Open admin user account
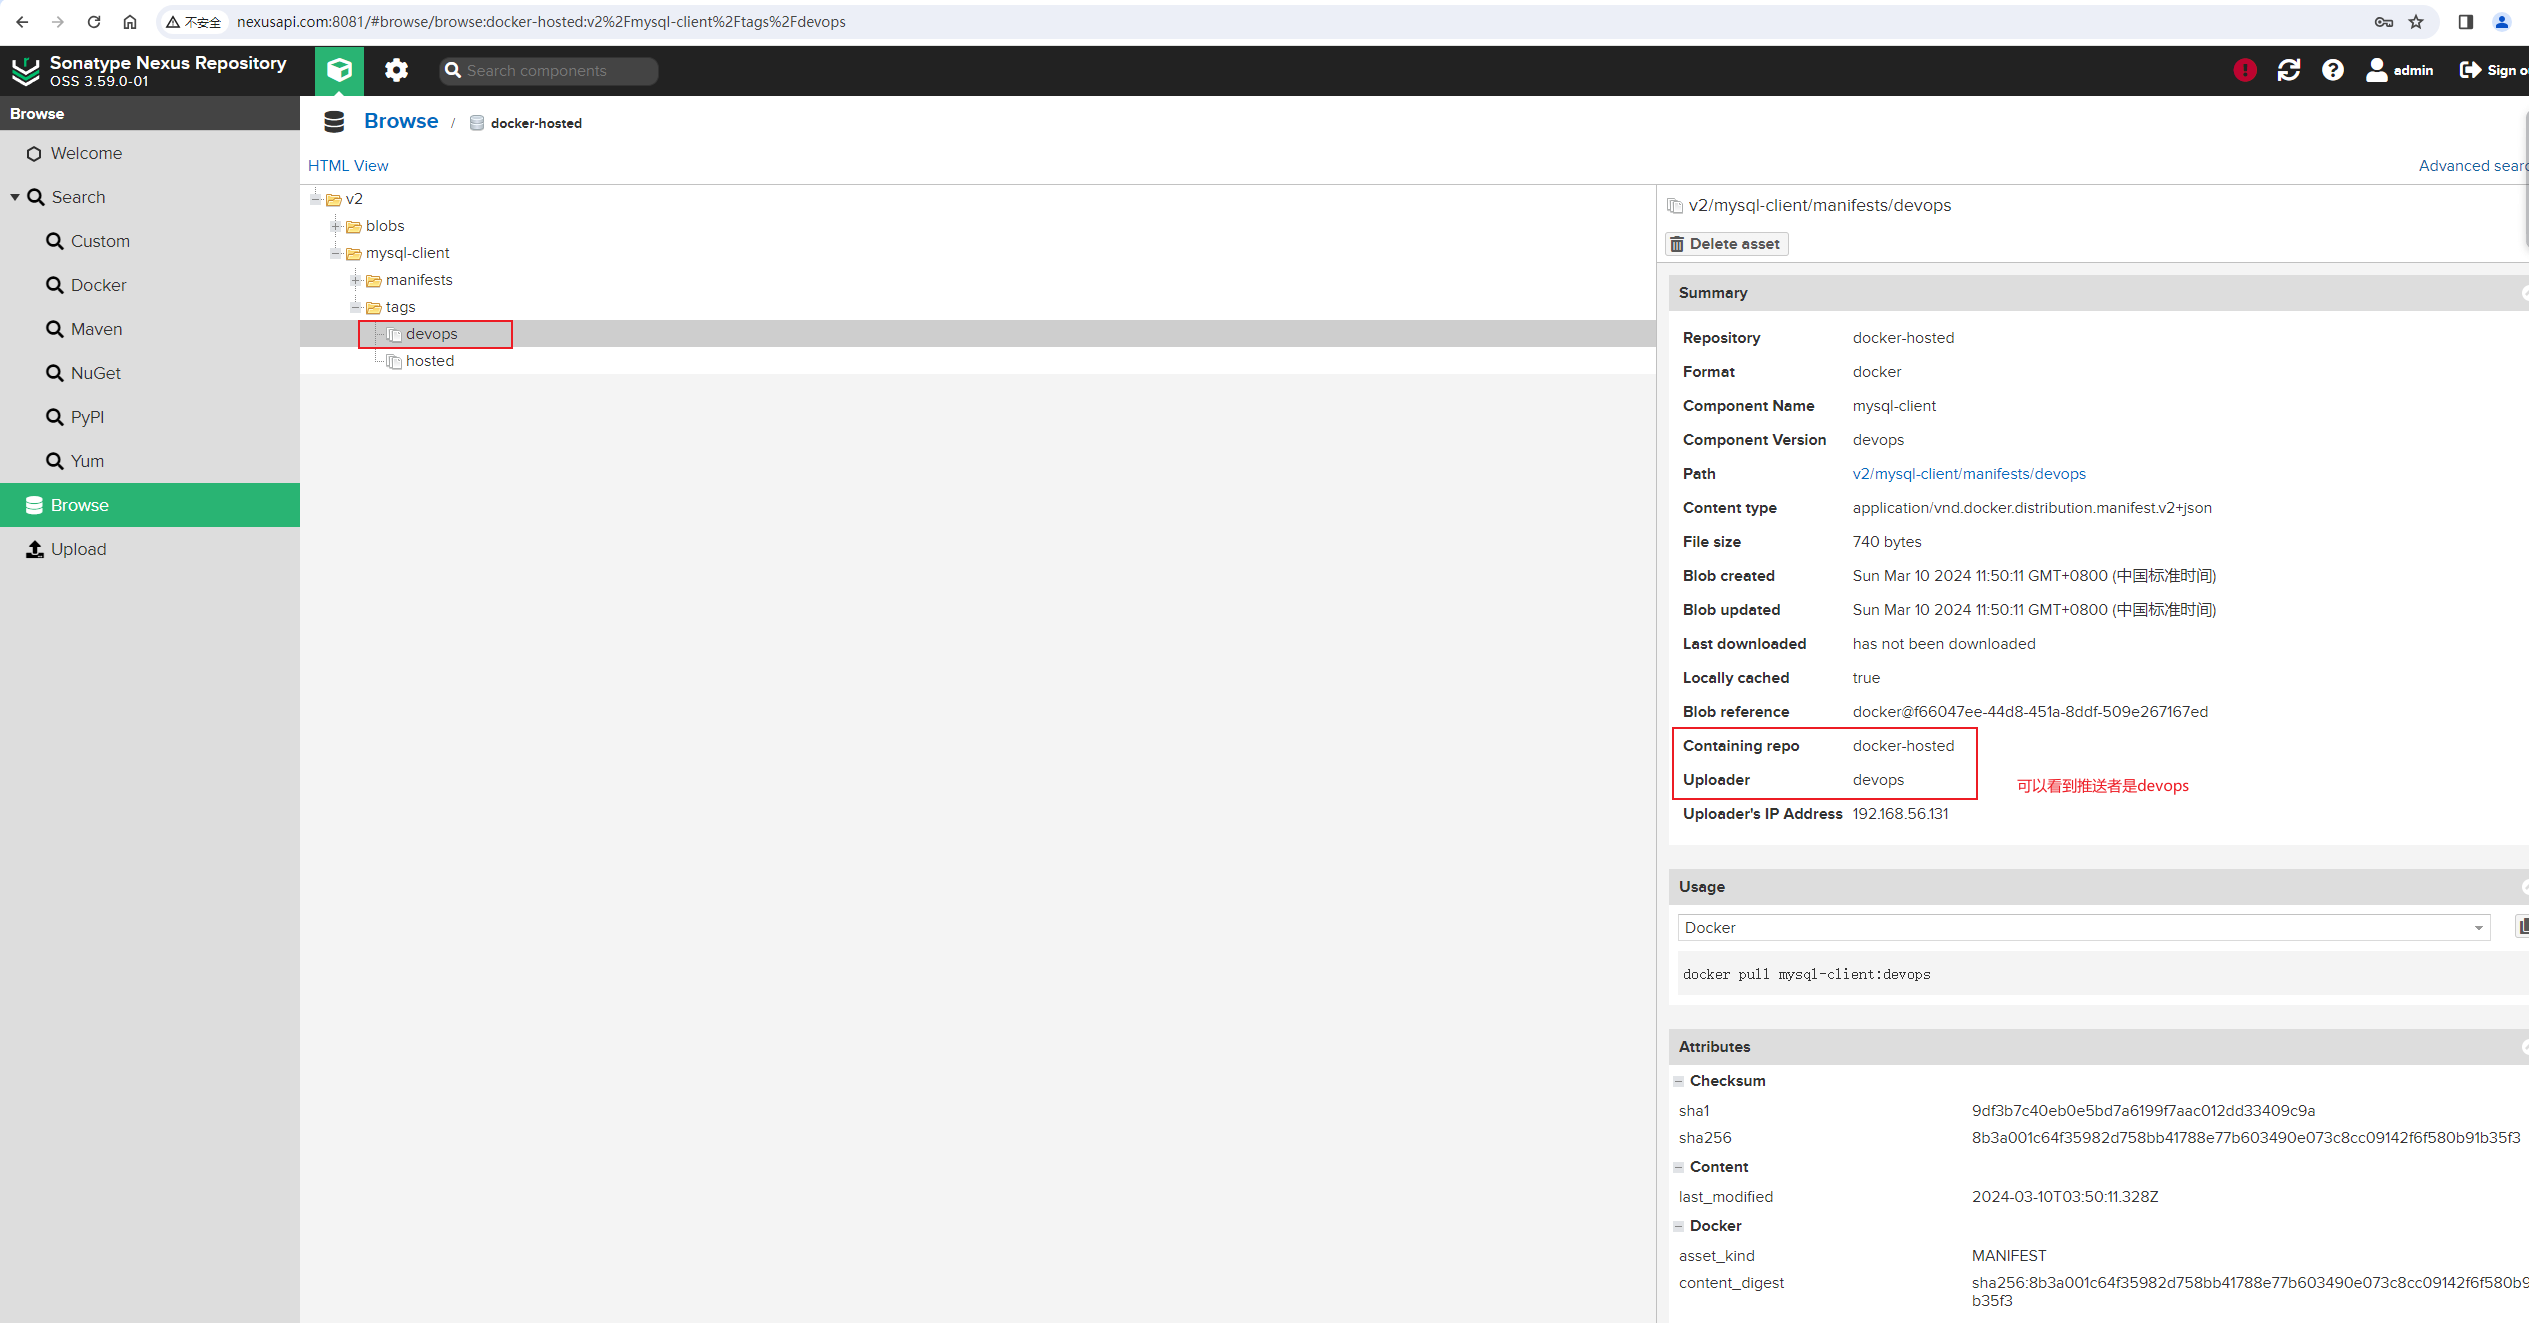The image size is (2529, 1323). coord(2399,70)
